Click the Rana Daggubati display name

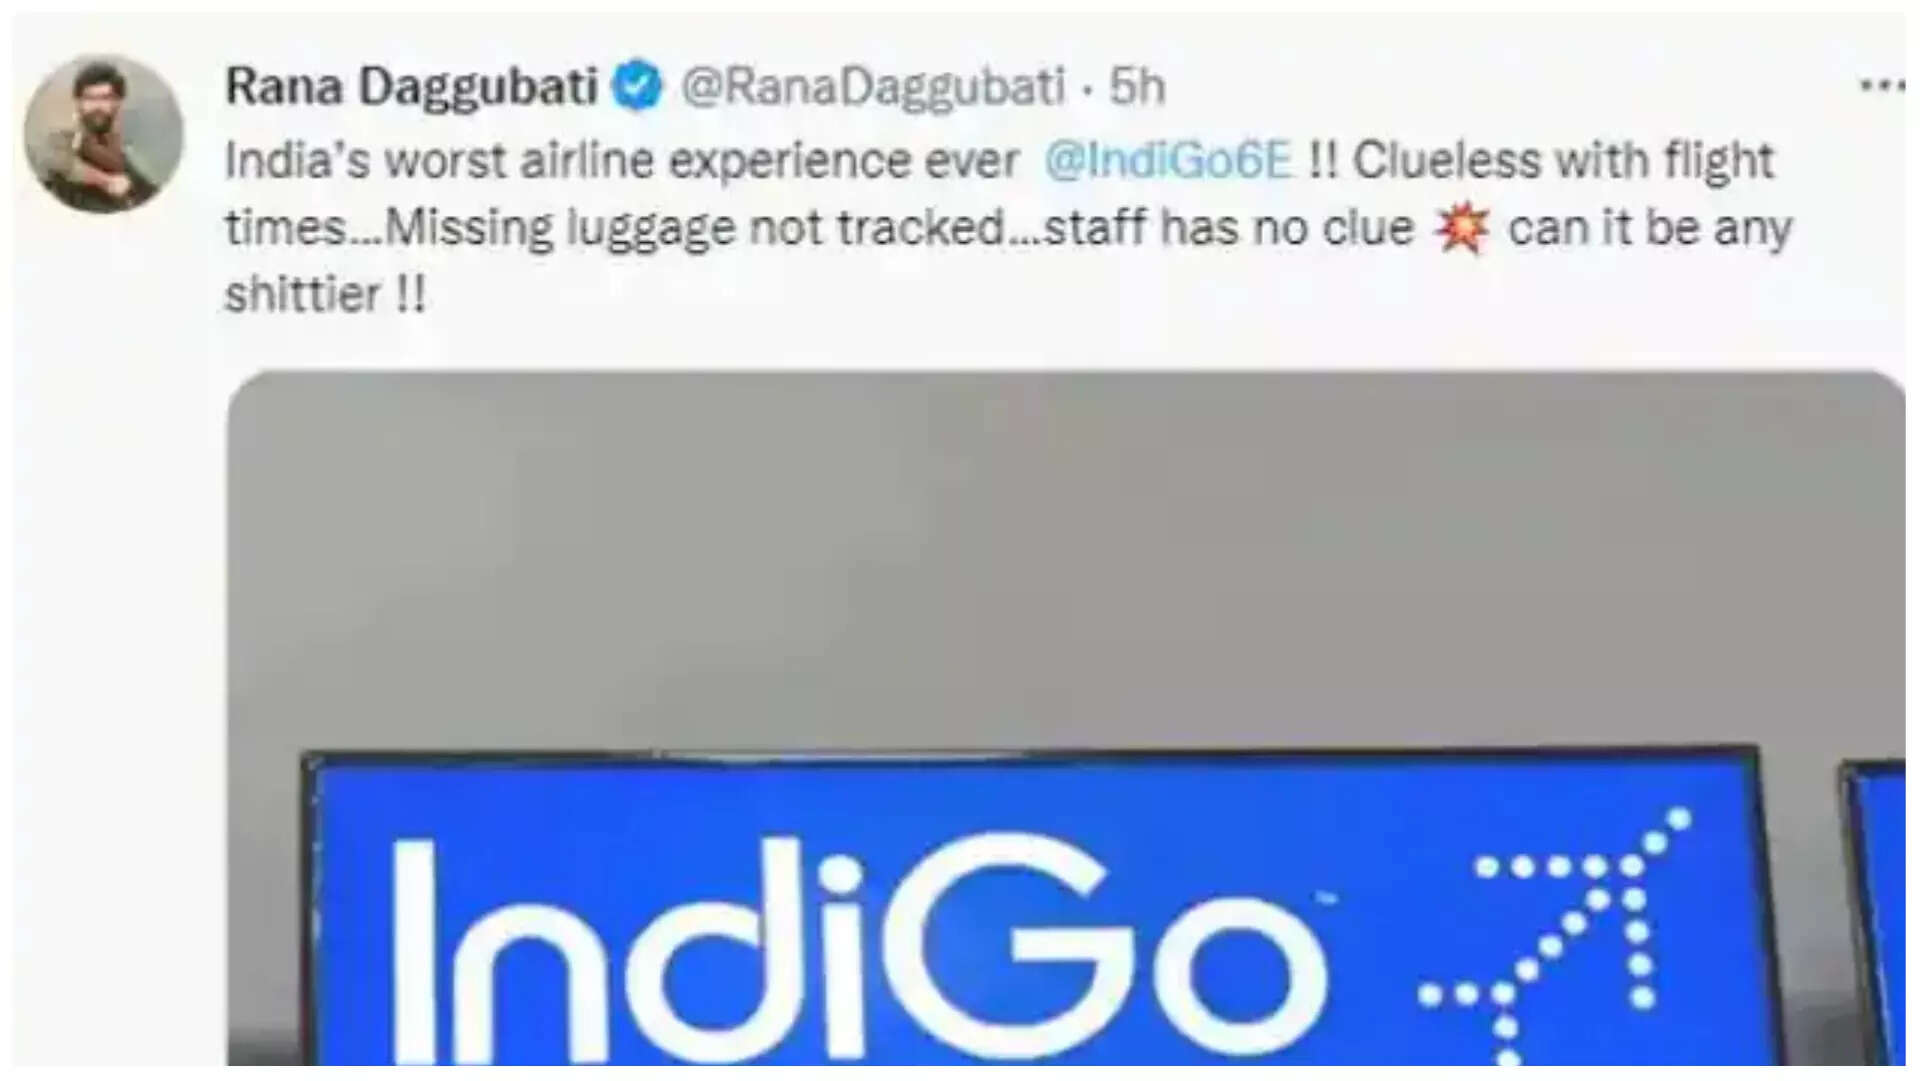[412, 87]
